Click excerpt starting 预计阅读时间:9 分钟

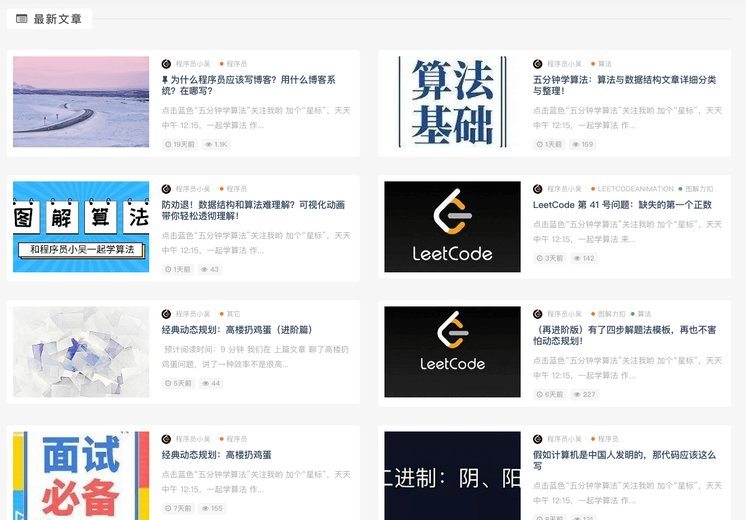256,357
